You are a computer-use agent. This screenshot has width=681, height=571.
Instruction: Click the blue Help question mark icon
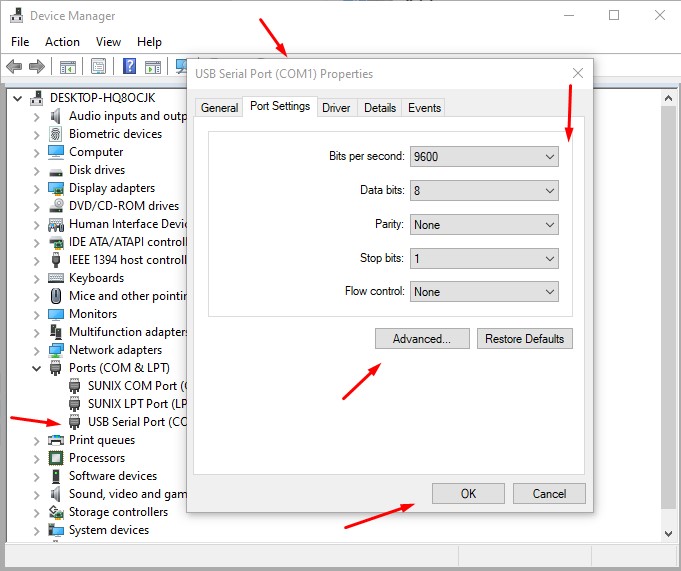click(x=129, y=66)
